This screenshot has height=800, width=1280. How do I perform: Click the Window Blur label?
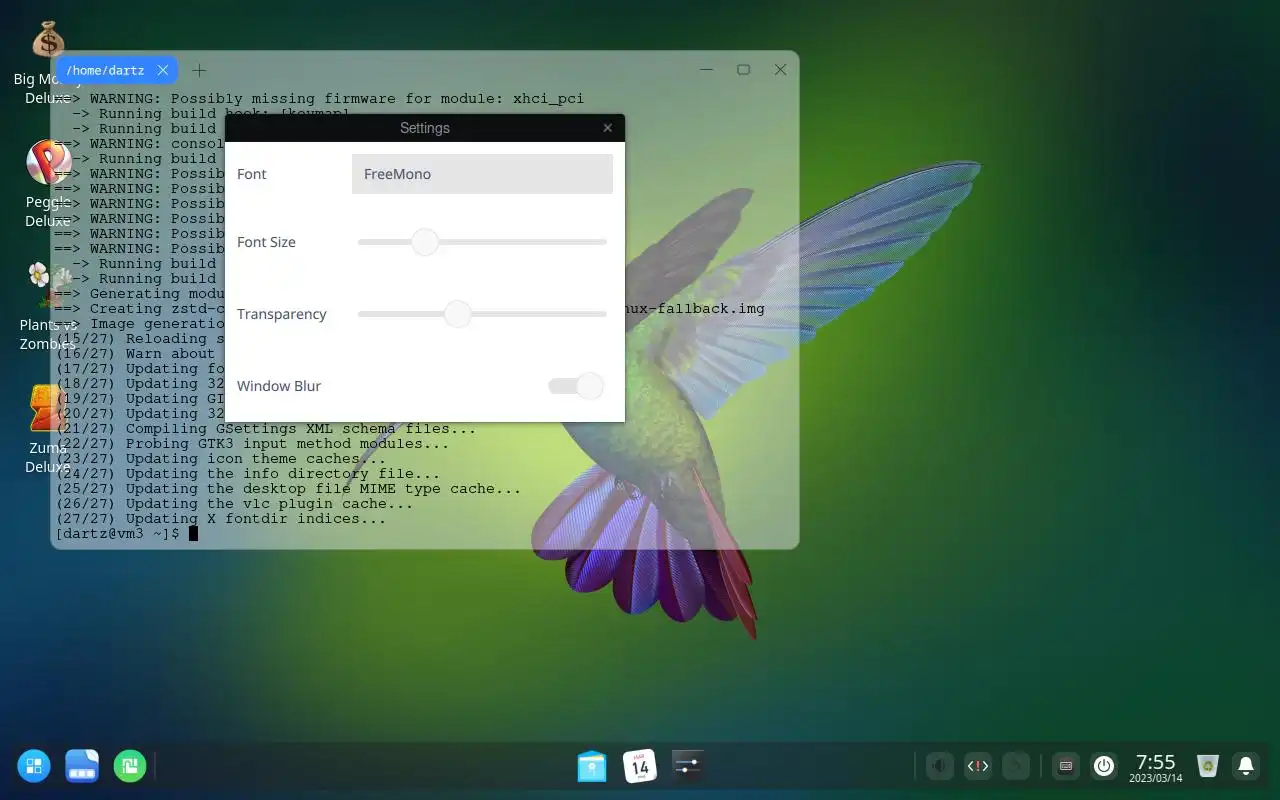[279, 386]
